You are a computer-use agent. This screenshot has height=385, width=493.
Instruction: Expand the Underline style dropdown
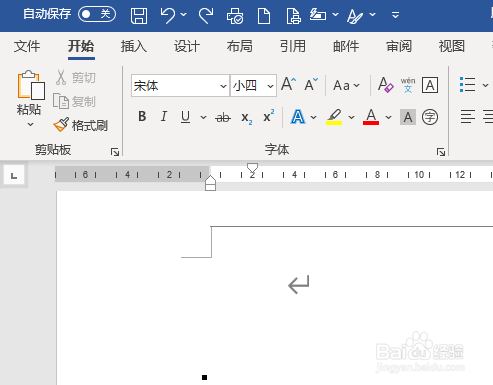click(x=203, y=117)
